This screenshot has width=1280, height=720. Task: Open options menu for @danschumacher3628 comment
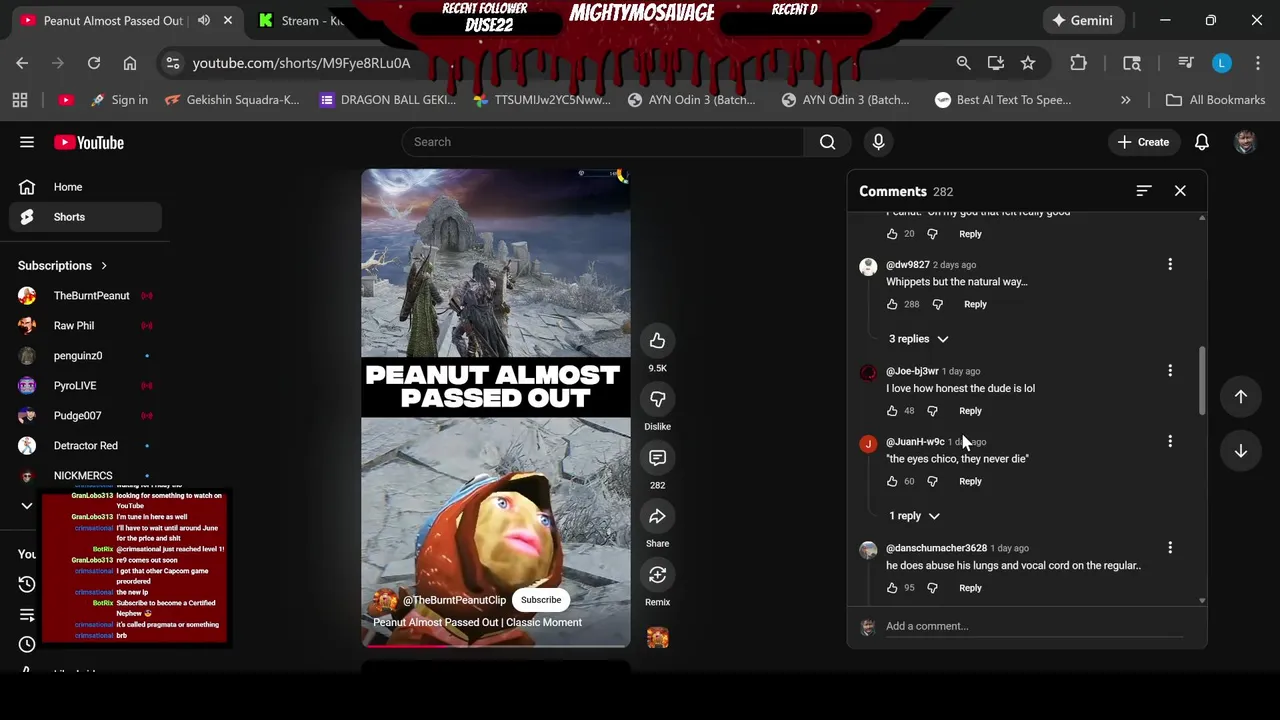pos(1170,548)
